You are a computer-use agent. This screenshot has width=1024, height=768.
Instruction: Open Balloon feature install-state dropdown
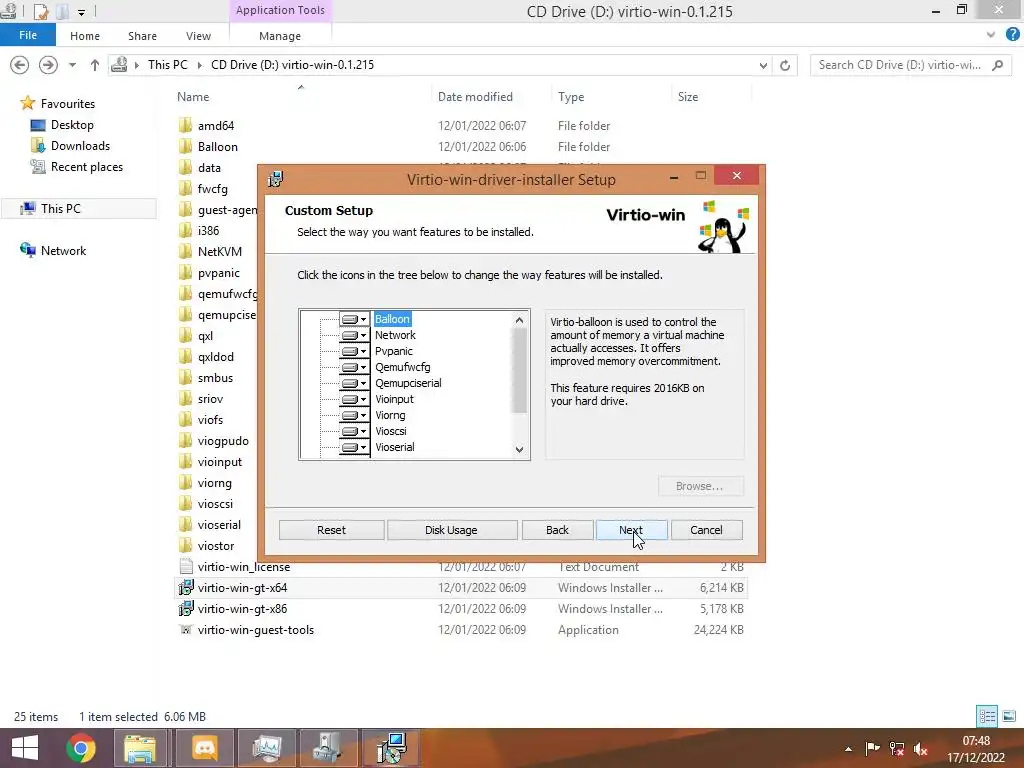(x=354, y=319)
